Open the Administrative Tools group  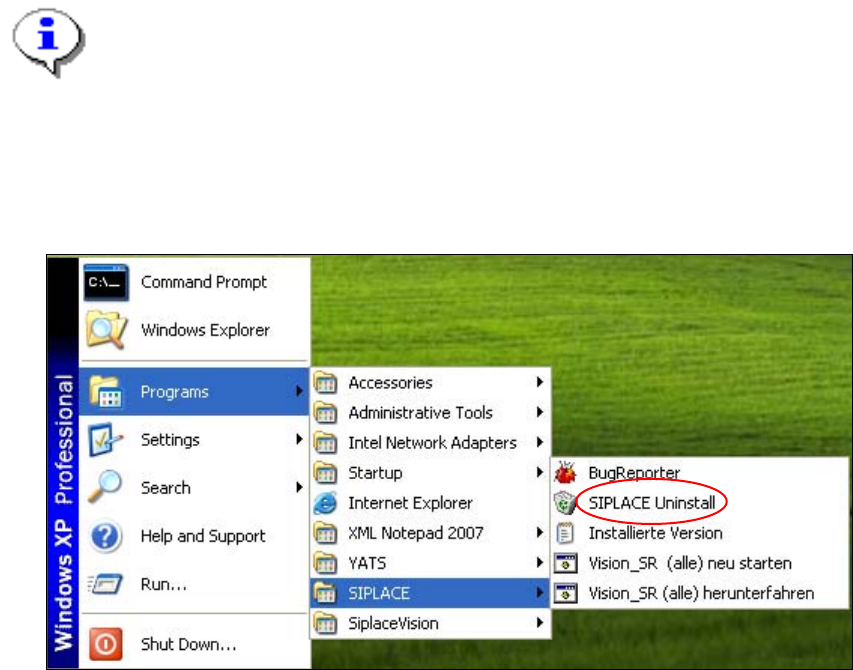(430, 412)
